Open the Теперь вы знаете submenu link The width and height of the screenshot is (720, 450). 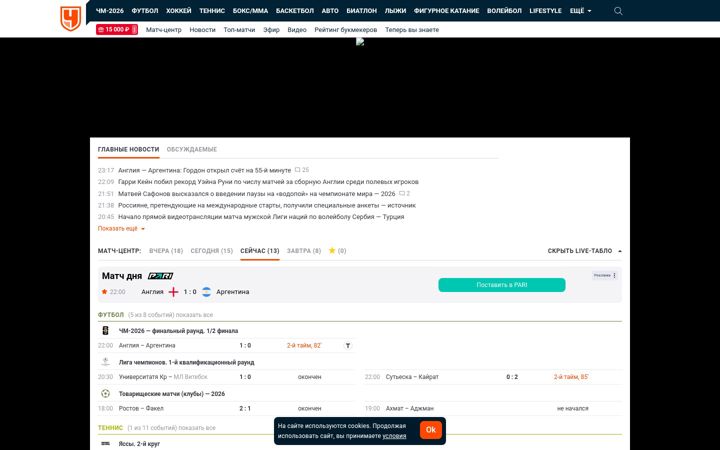pyautogui.click(x=412, y=29)
